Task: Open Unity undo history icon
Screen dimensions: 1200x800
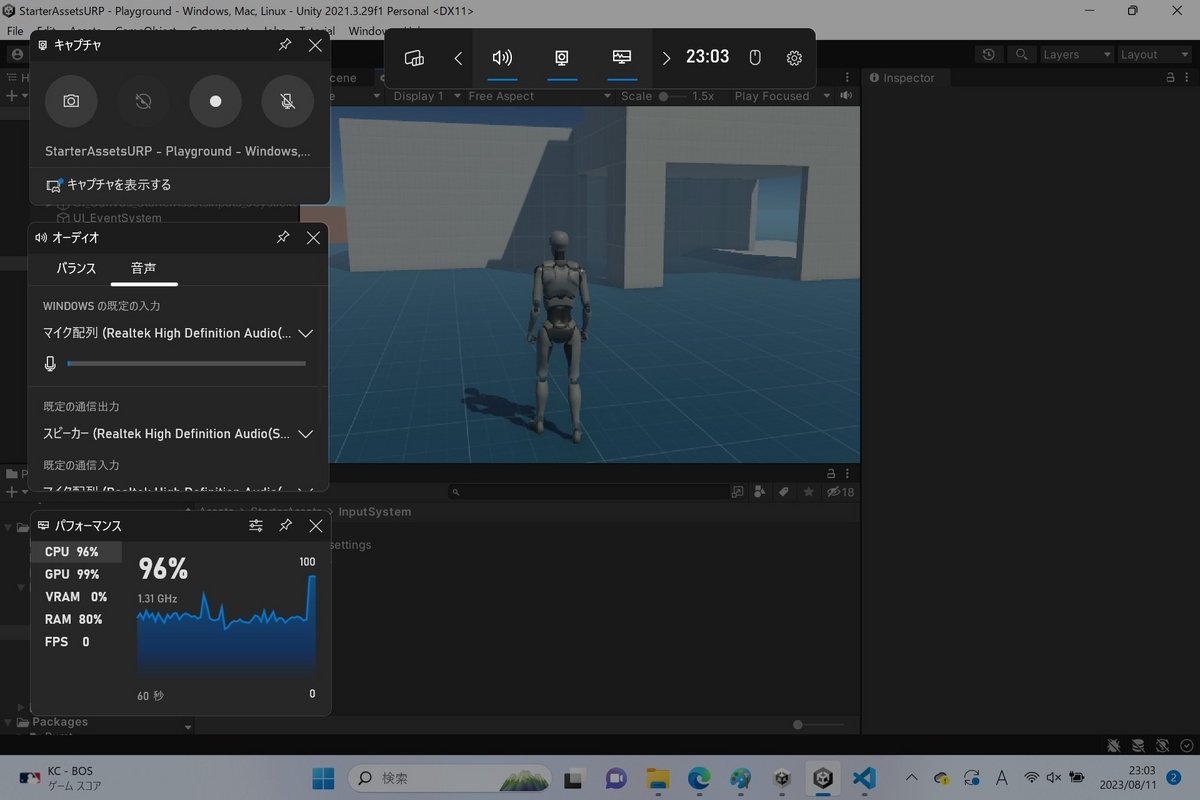Action: click(x=989, y=55)
